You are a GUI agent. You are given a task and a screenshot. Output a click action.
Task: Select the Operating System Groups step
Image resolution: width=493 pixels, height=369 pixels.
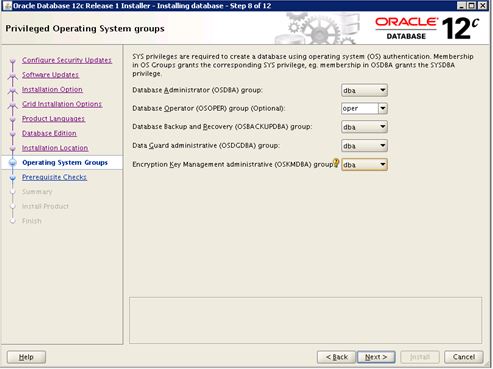click(x=65, y=163)
